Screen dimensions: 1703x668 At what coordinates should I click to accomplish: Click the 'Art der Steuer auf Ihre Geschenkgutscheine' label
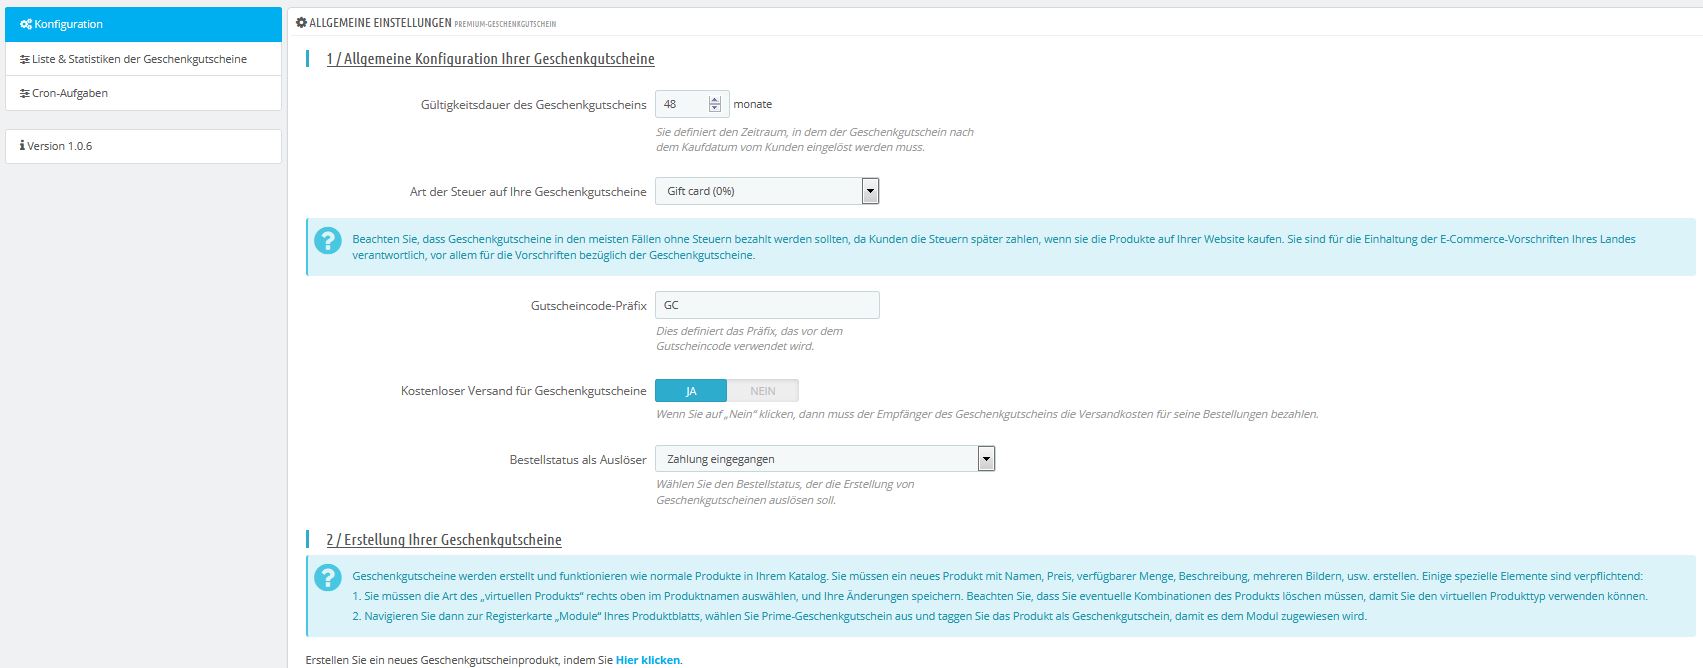528,192
